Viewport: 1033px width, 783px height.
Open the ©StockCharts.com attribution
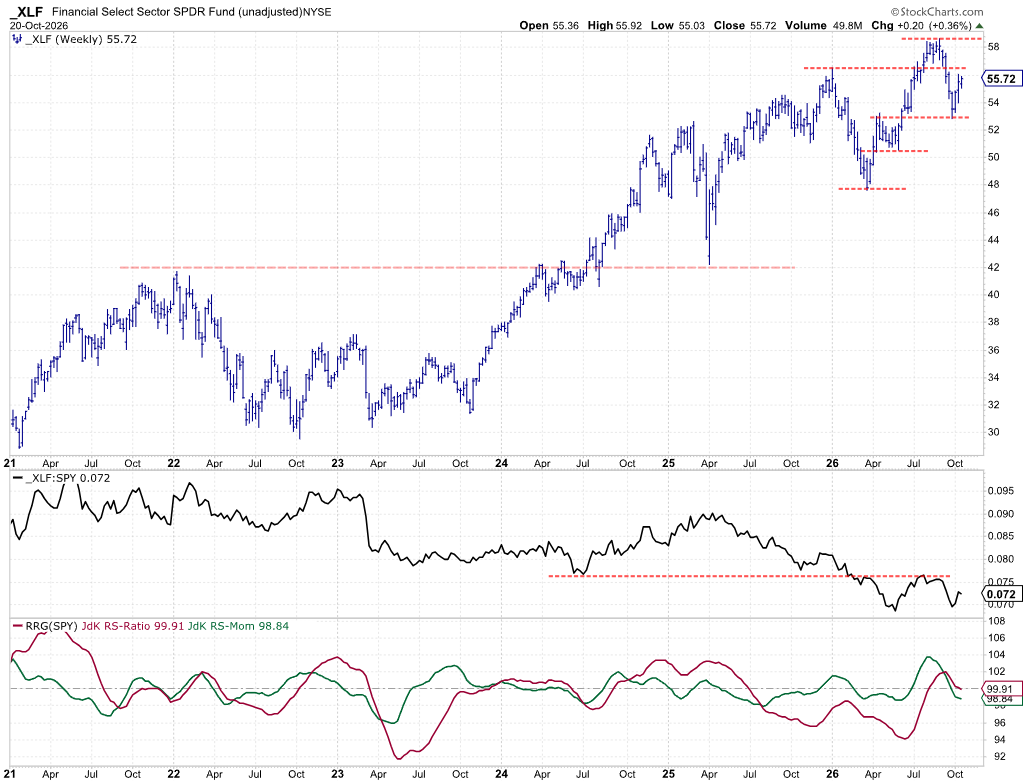937,12
